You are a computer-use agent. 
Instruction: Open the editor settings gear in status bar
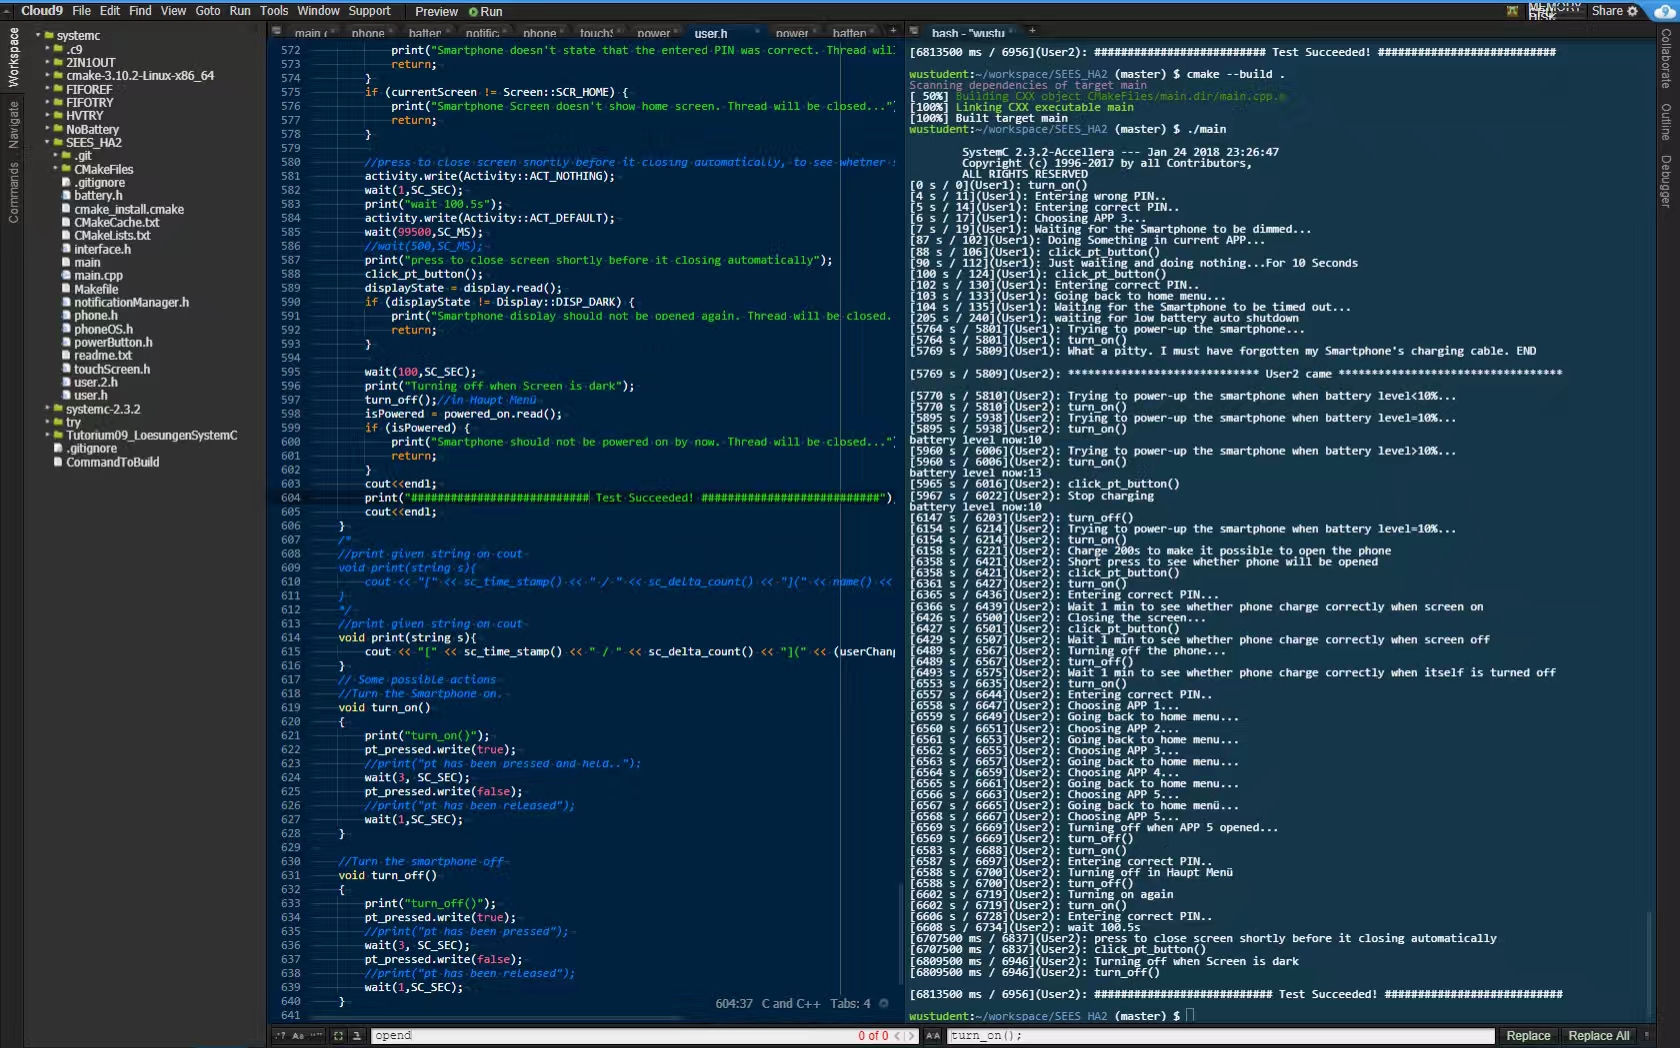point(885,1003)
